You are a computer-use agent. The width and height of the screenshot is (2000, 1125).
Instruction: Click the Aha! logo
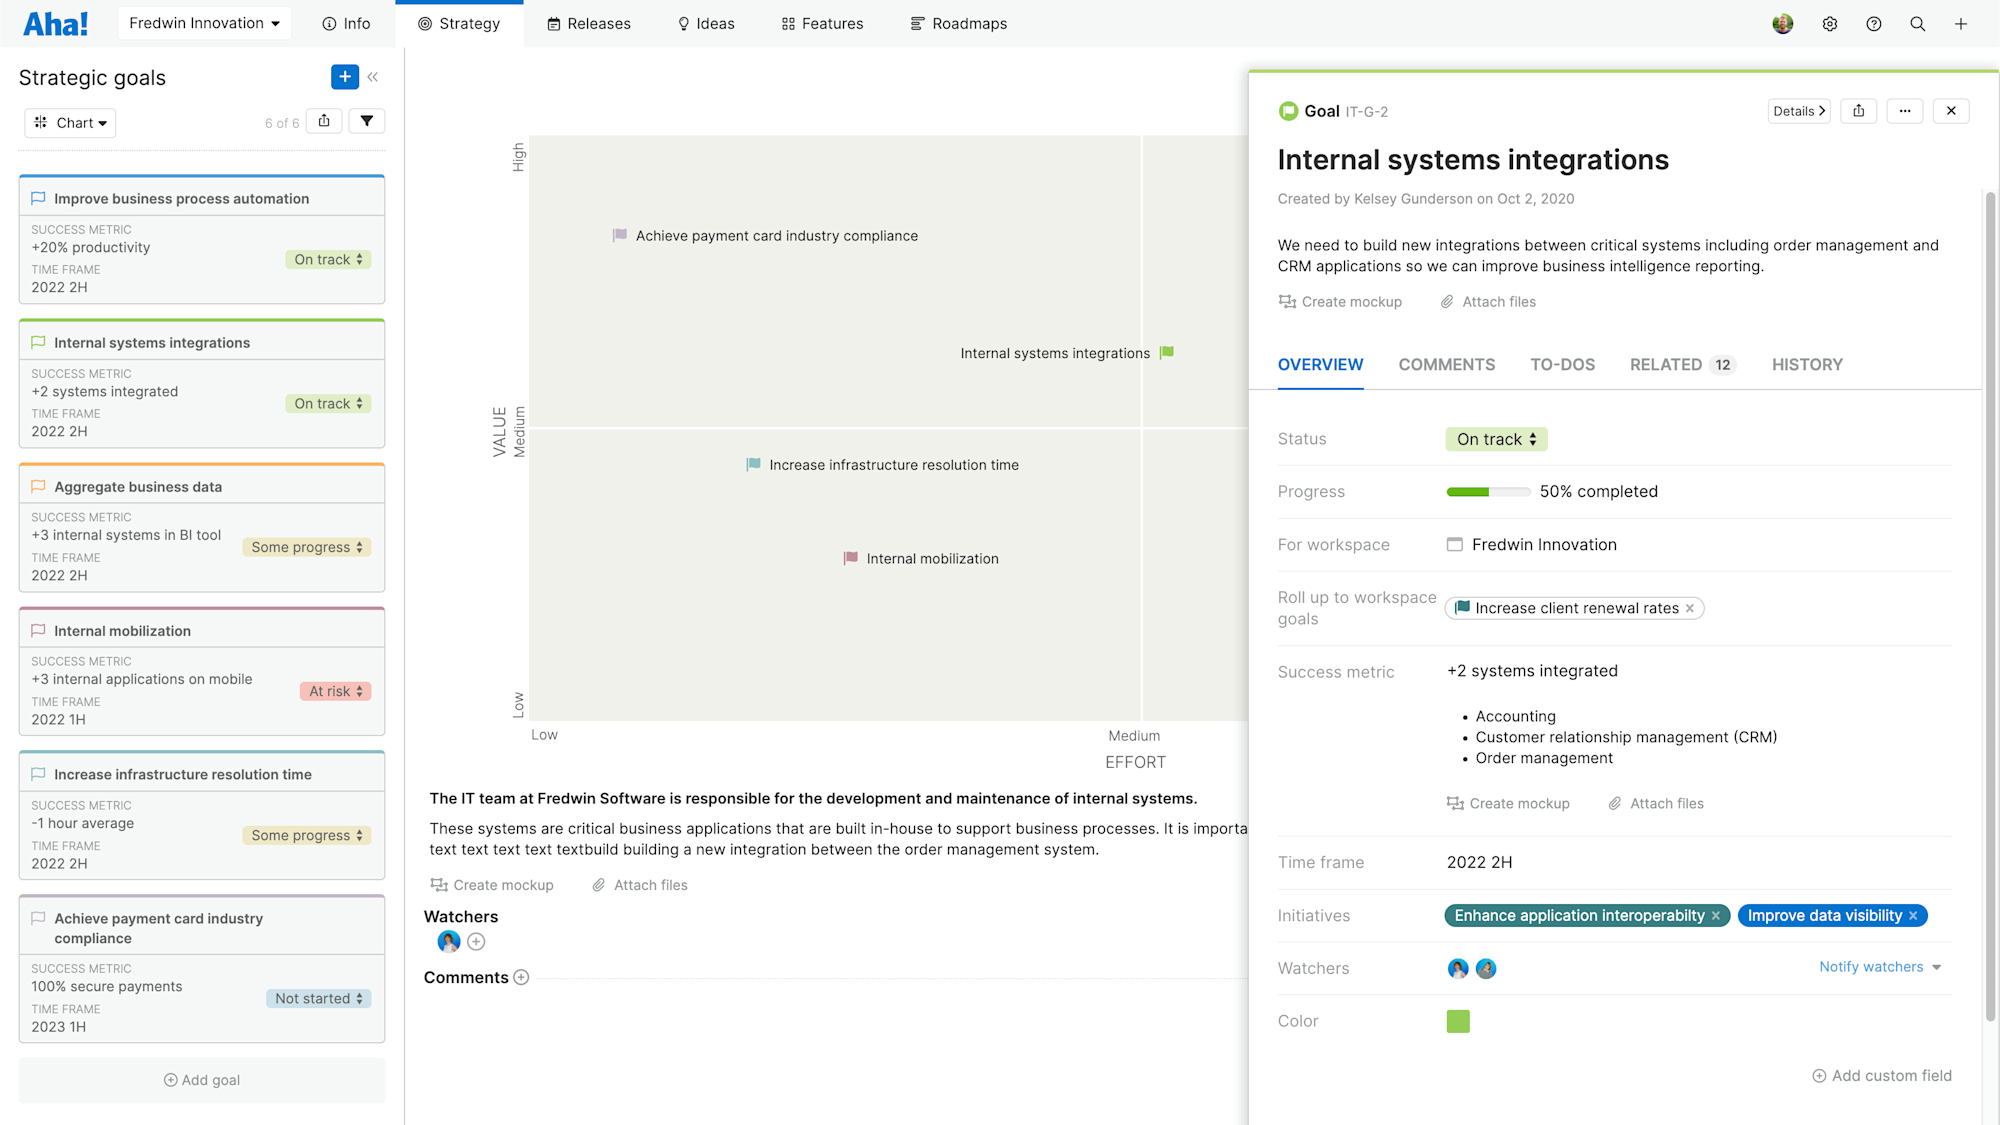coord(56,22)
